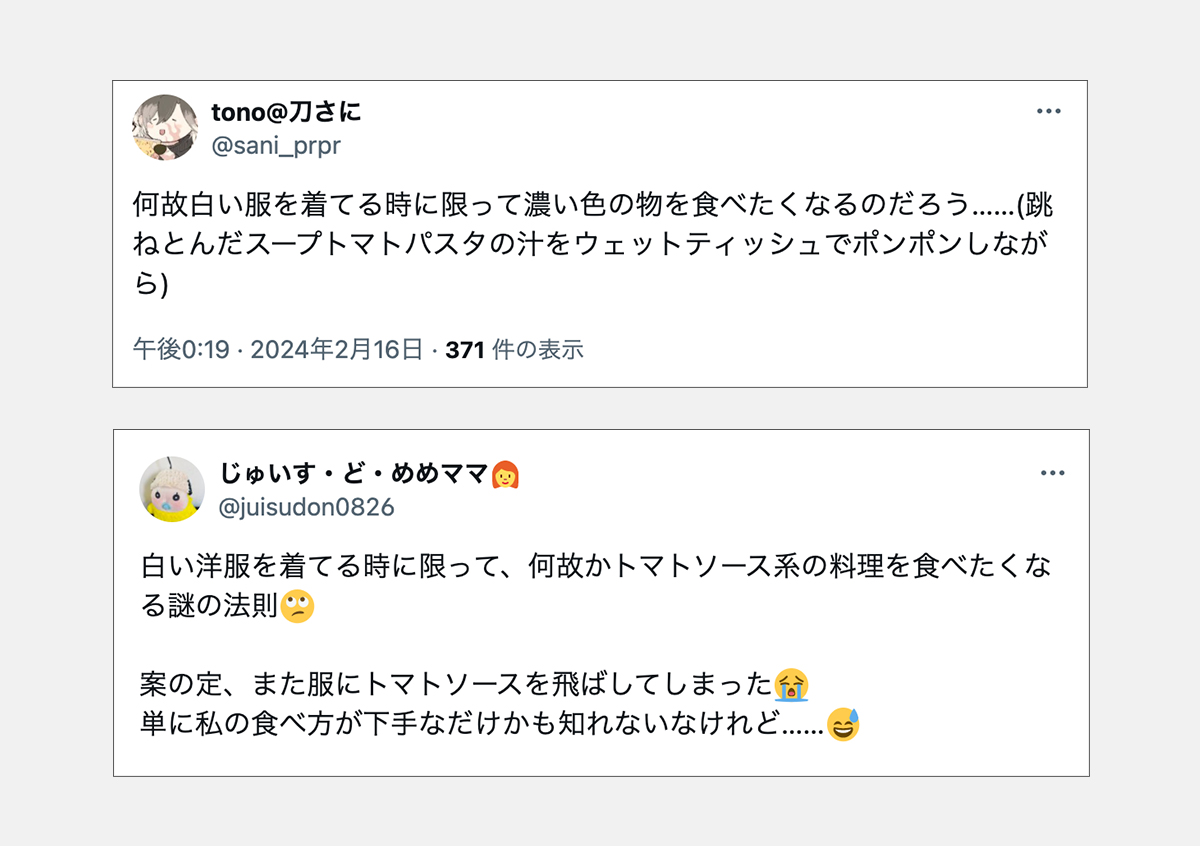The image size is (1200, 846).
Task: Open the @juisudon0826 handle link
Action: coord(306,507)
